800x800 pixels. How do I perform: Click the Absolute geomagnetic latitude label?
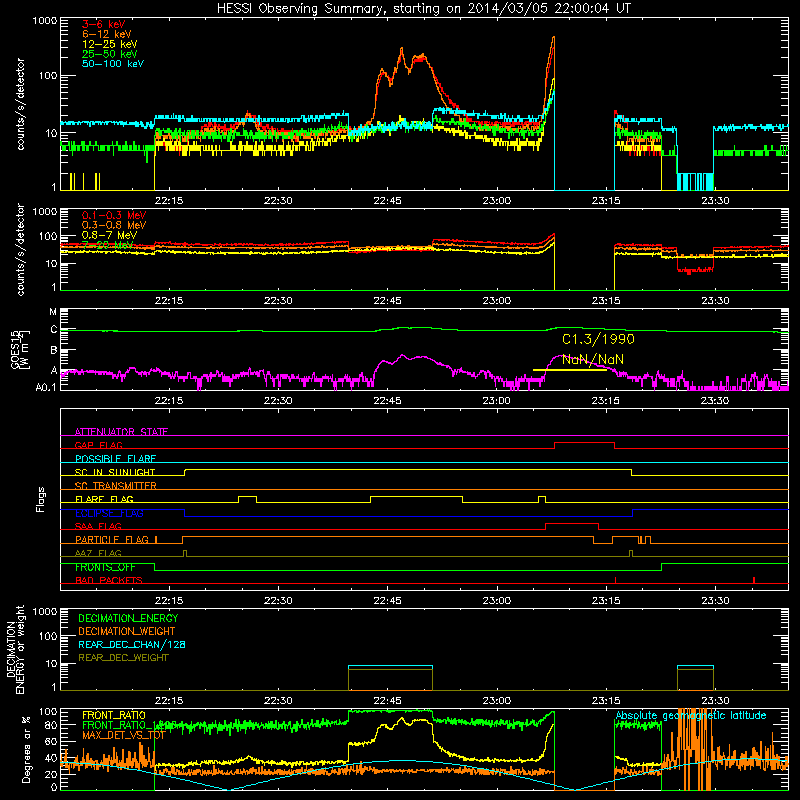coord(691,716)
